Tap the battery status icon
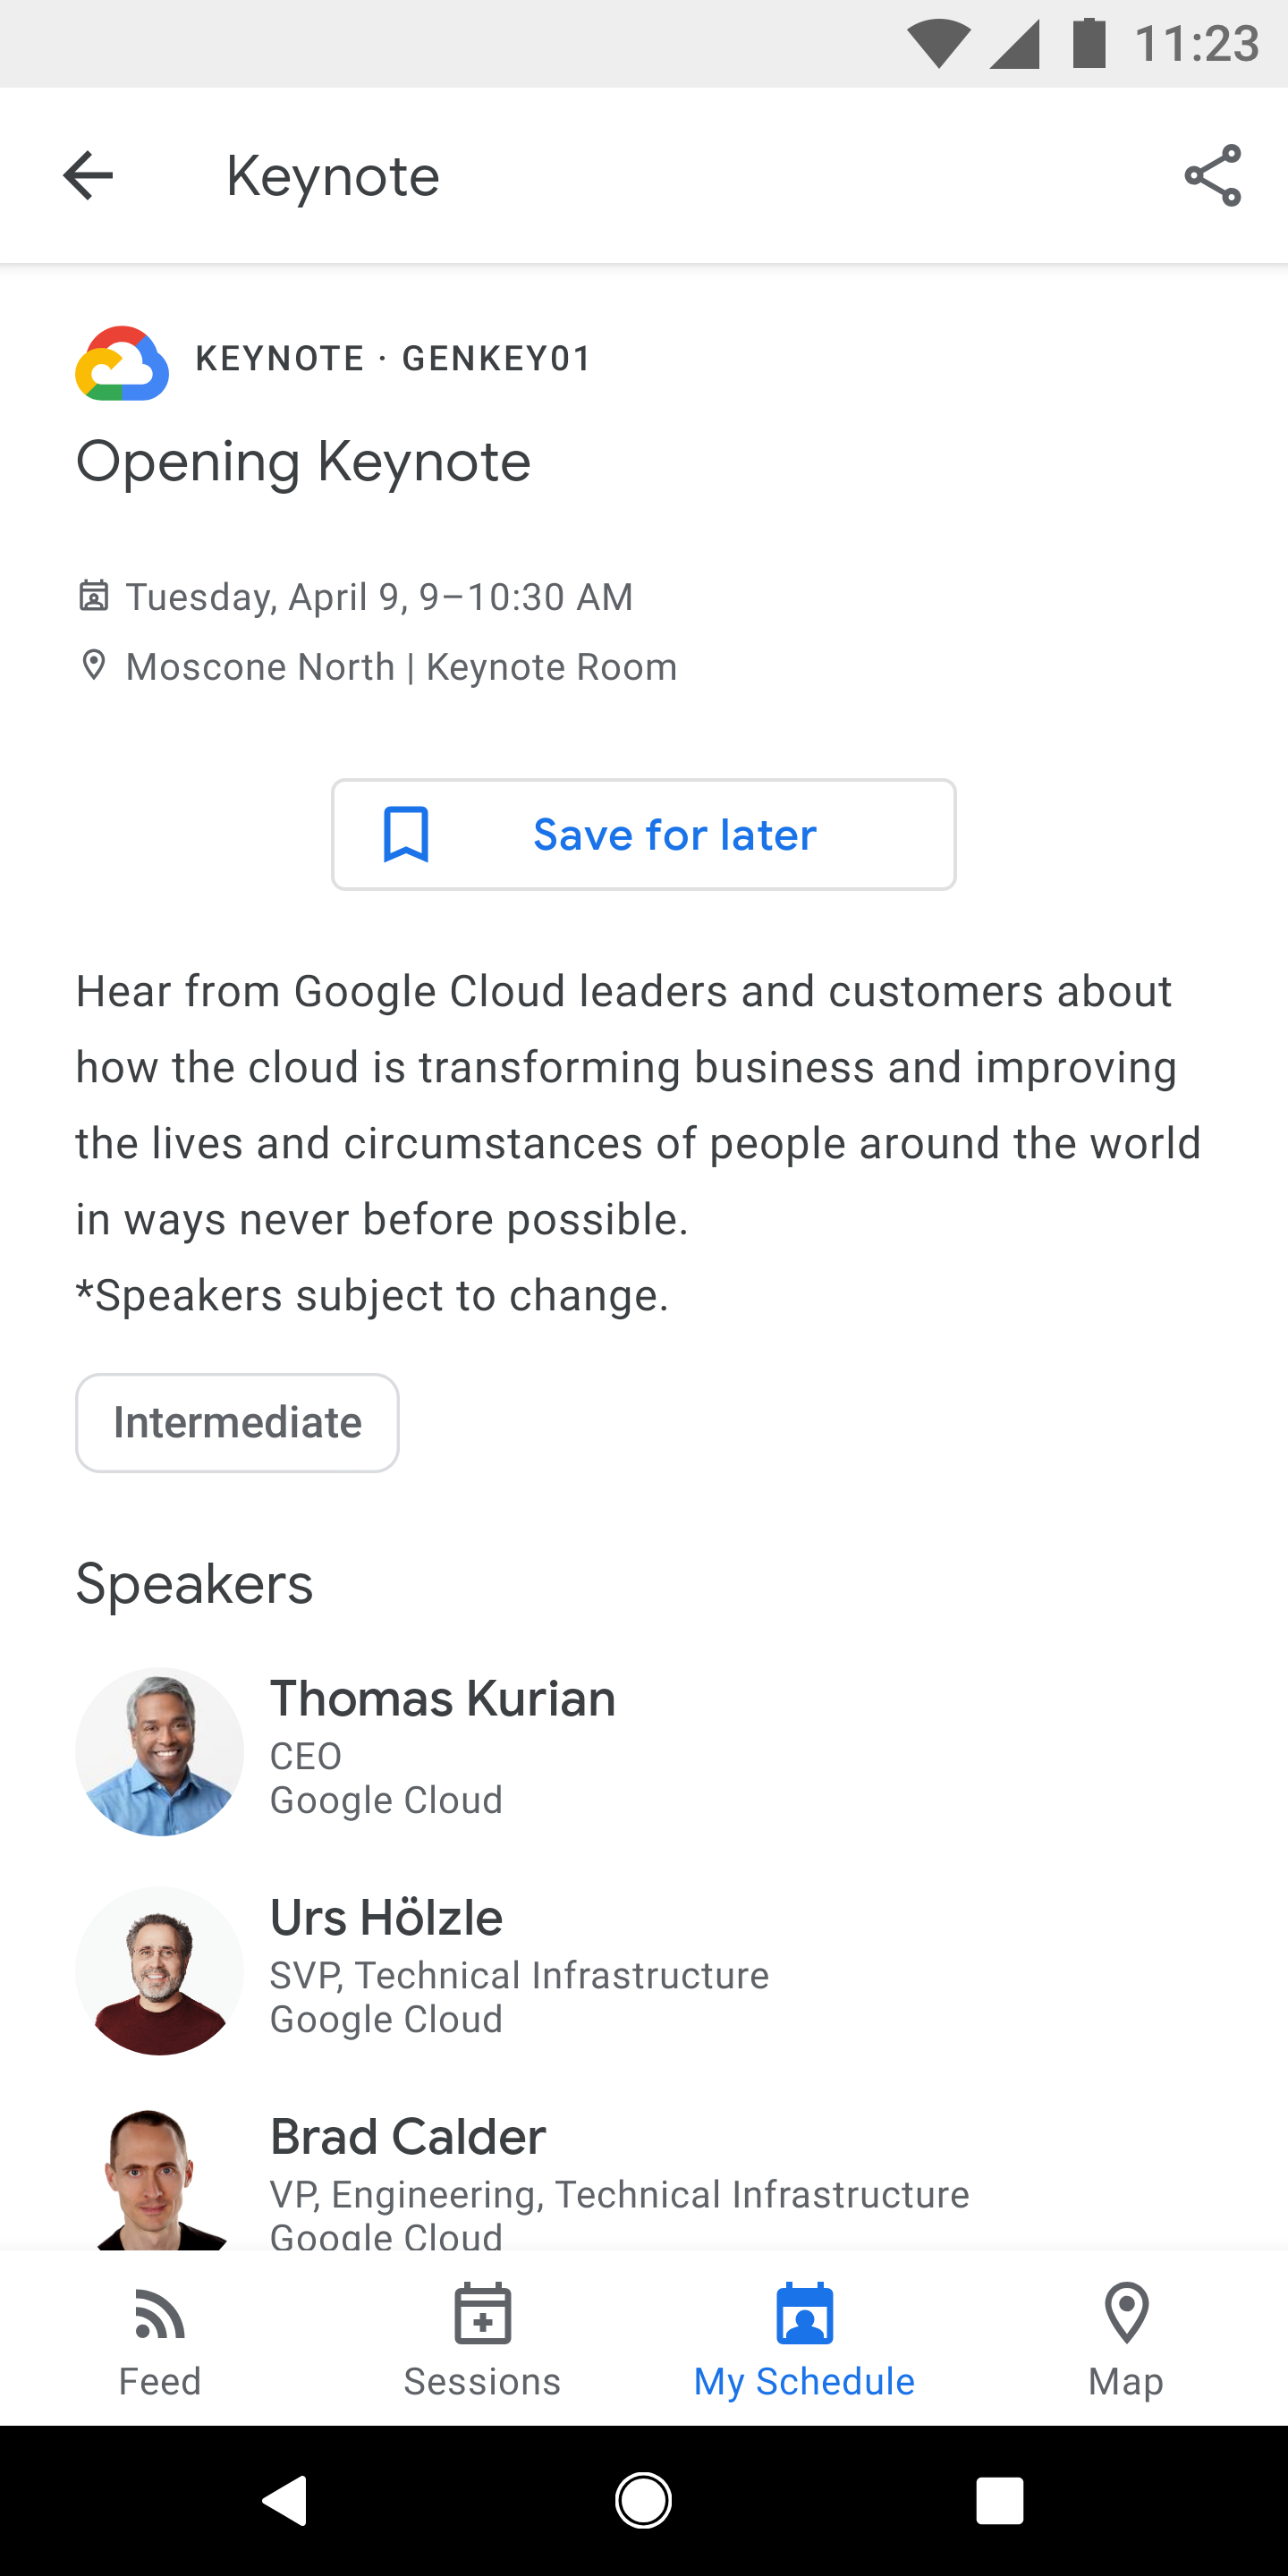Image resolution: width=1288 pixels, height=2576 pixels. [1089, 43]
